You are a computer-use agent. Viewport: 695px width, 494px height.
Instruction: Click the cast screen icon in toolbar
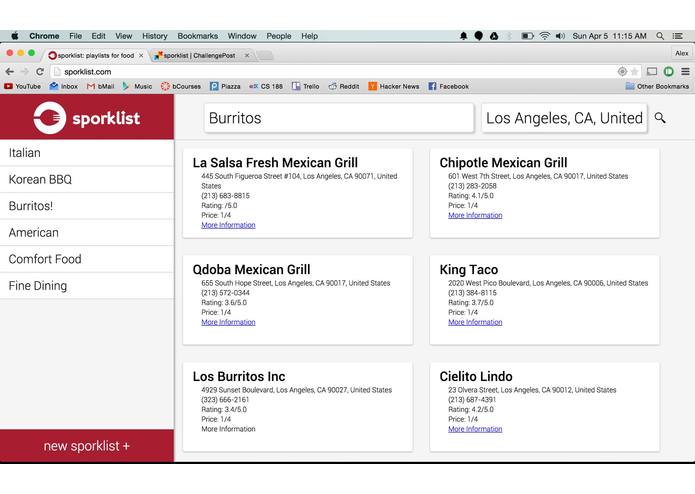(652, 71)
